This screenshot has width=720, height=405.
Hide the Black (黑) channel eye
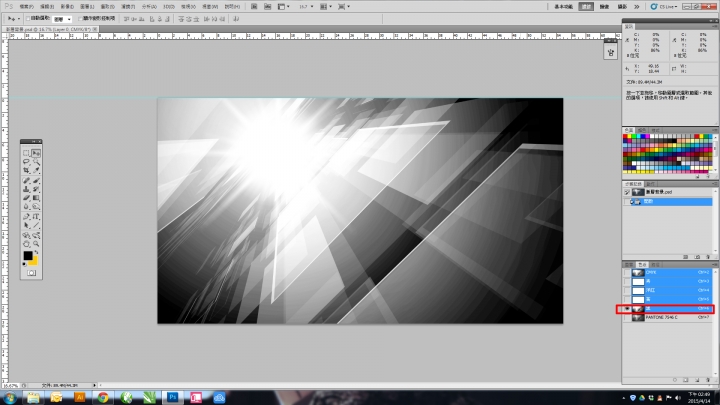coord(627,309)
